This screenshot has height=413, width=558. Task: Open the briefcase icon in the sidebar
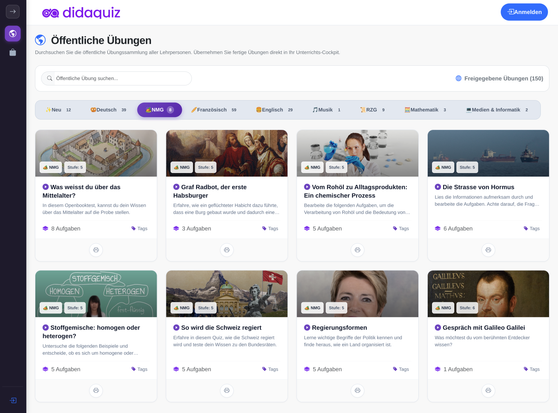click(x=13, y=52)
